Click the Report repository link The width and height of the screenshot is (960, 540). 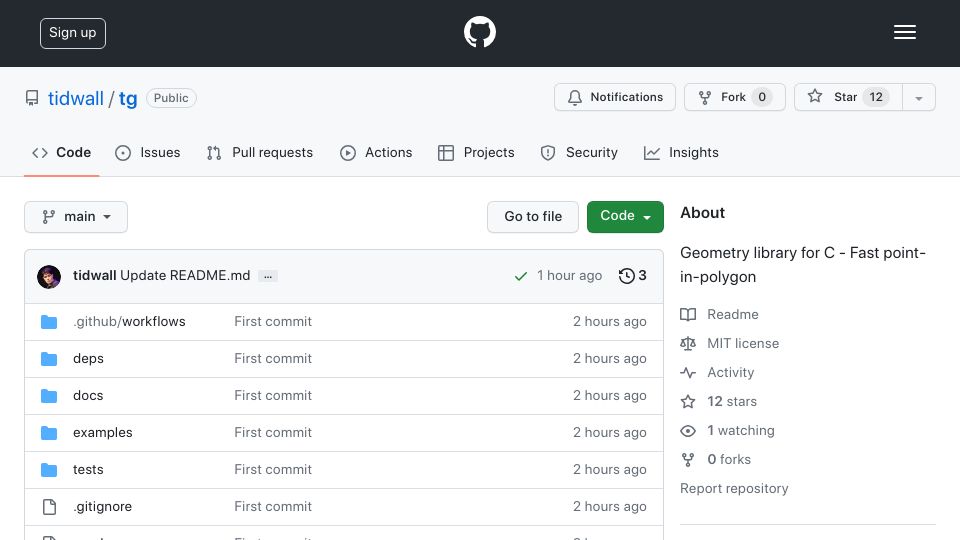(x=734, y=489)
